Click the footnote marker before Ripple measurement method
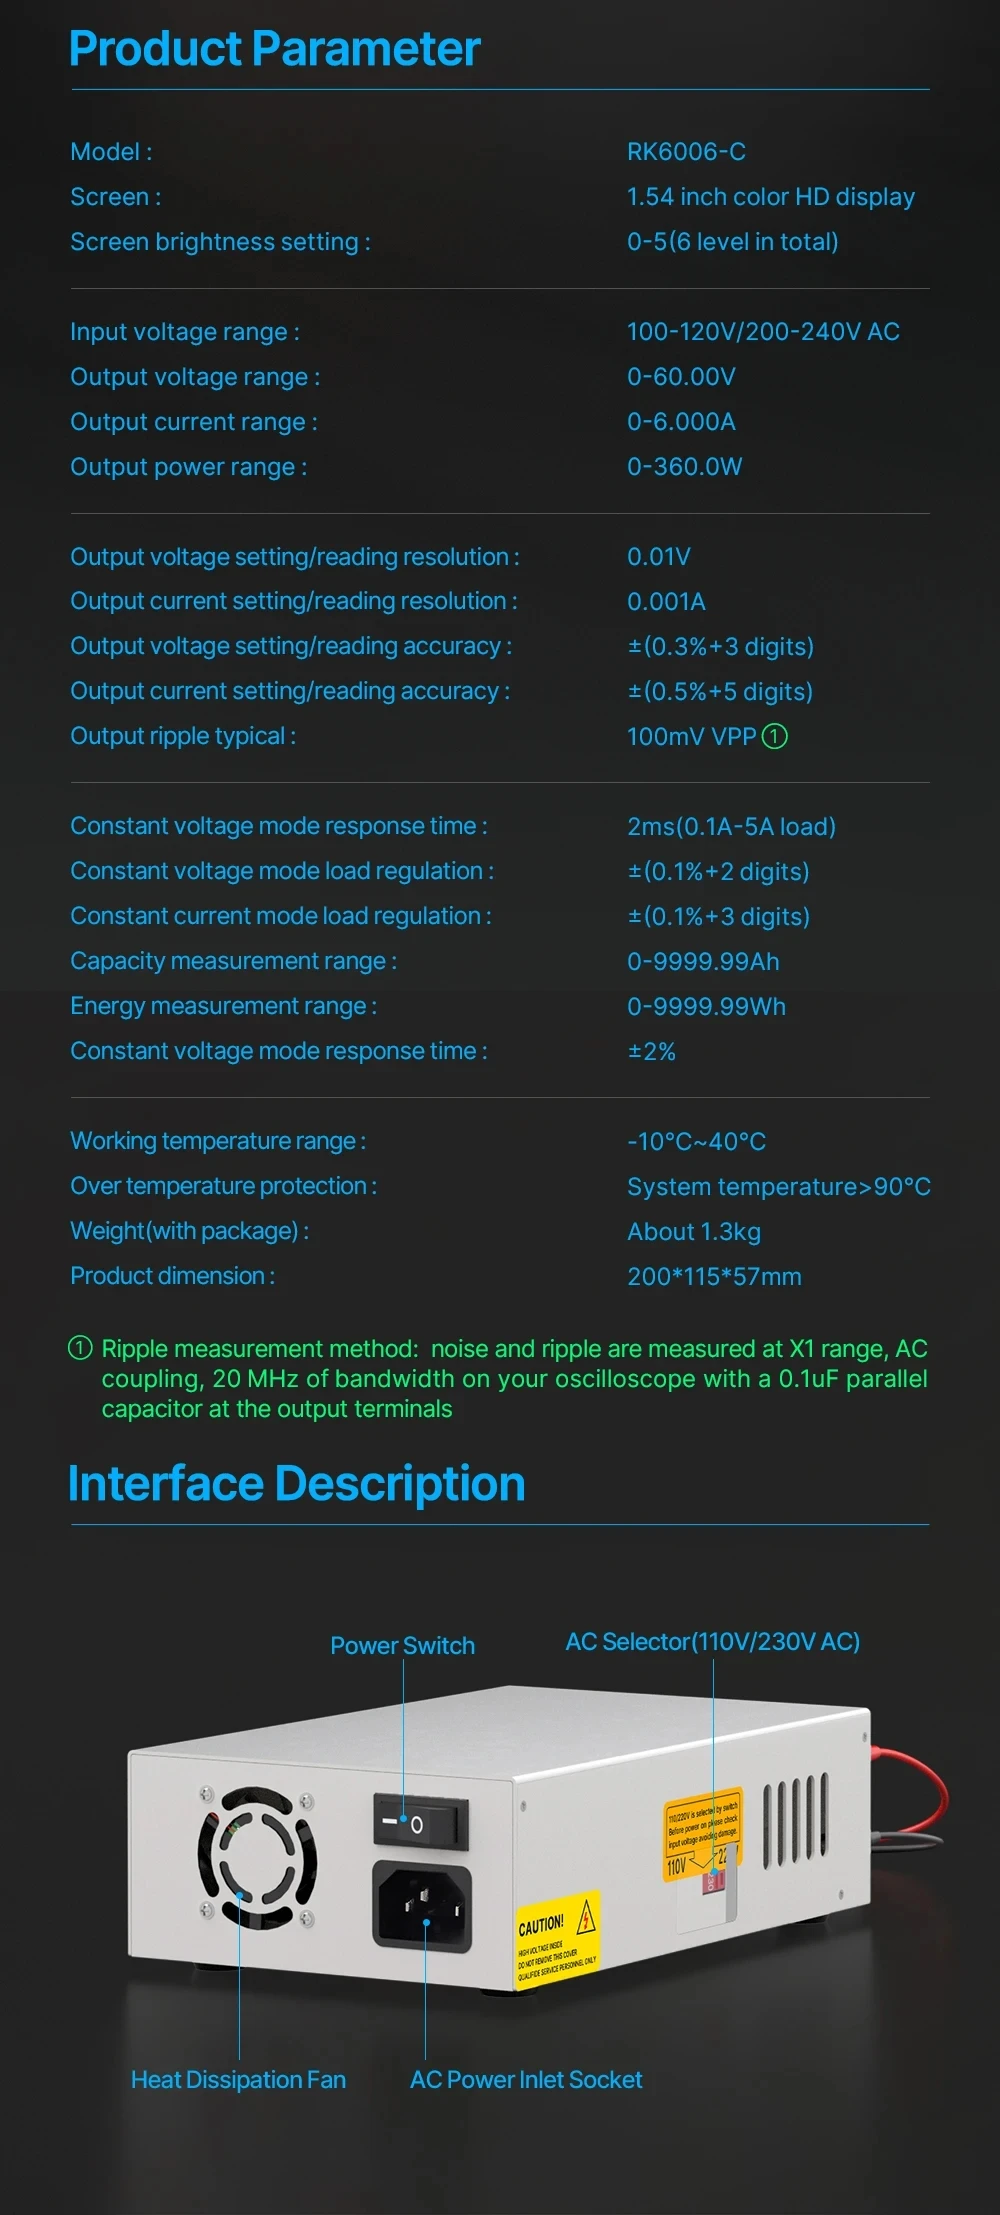Viewport: 1000px width, 2215px height. [x=80, y=1348]
